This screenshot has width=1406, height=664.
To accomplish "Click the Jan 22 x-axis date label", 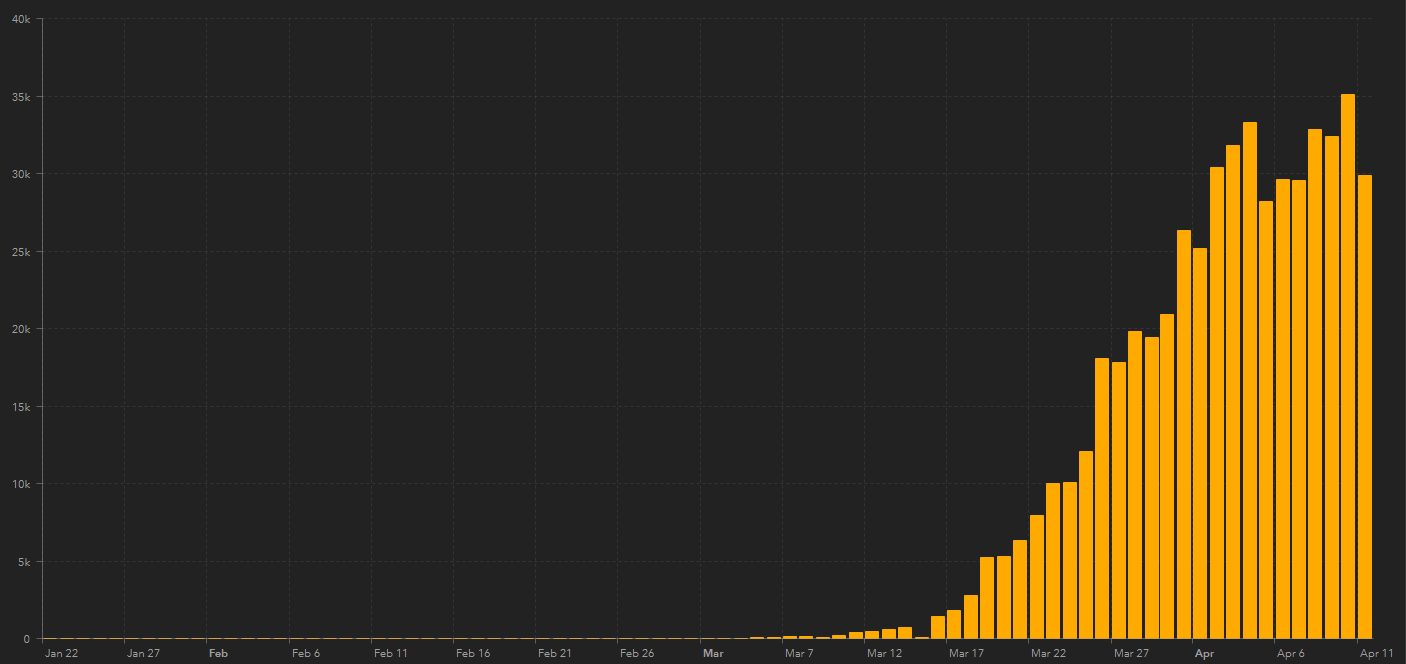I will tap(62, 653).
